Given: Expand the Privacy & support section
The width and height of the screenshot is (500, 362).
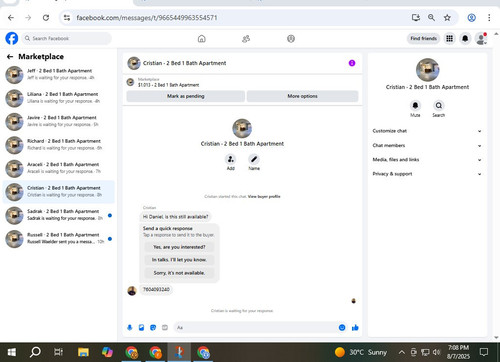Looking at the screenshot, I should [427, 174].
